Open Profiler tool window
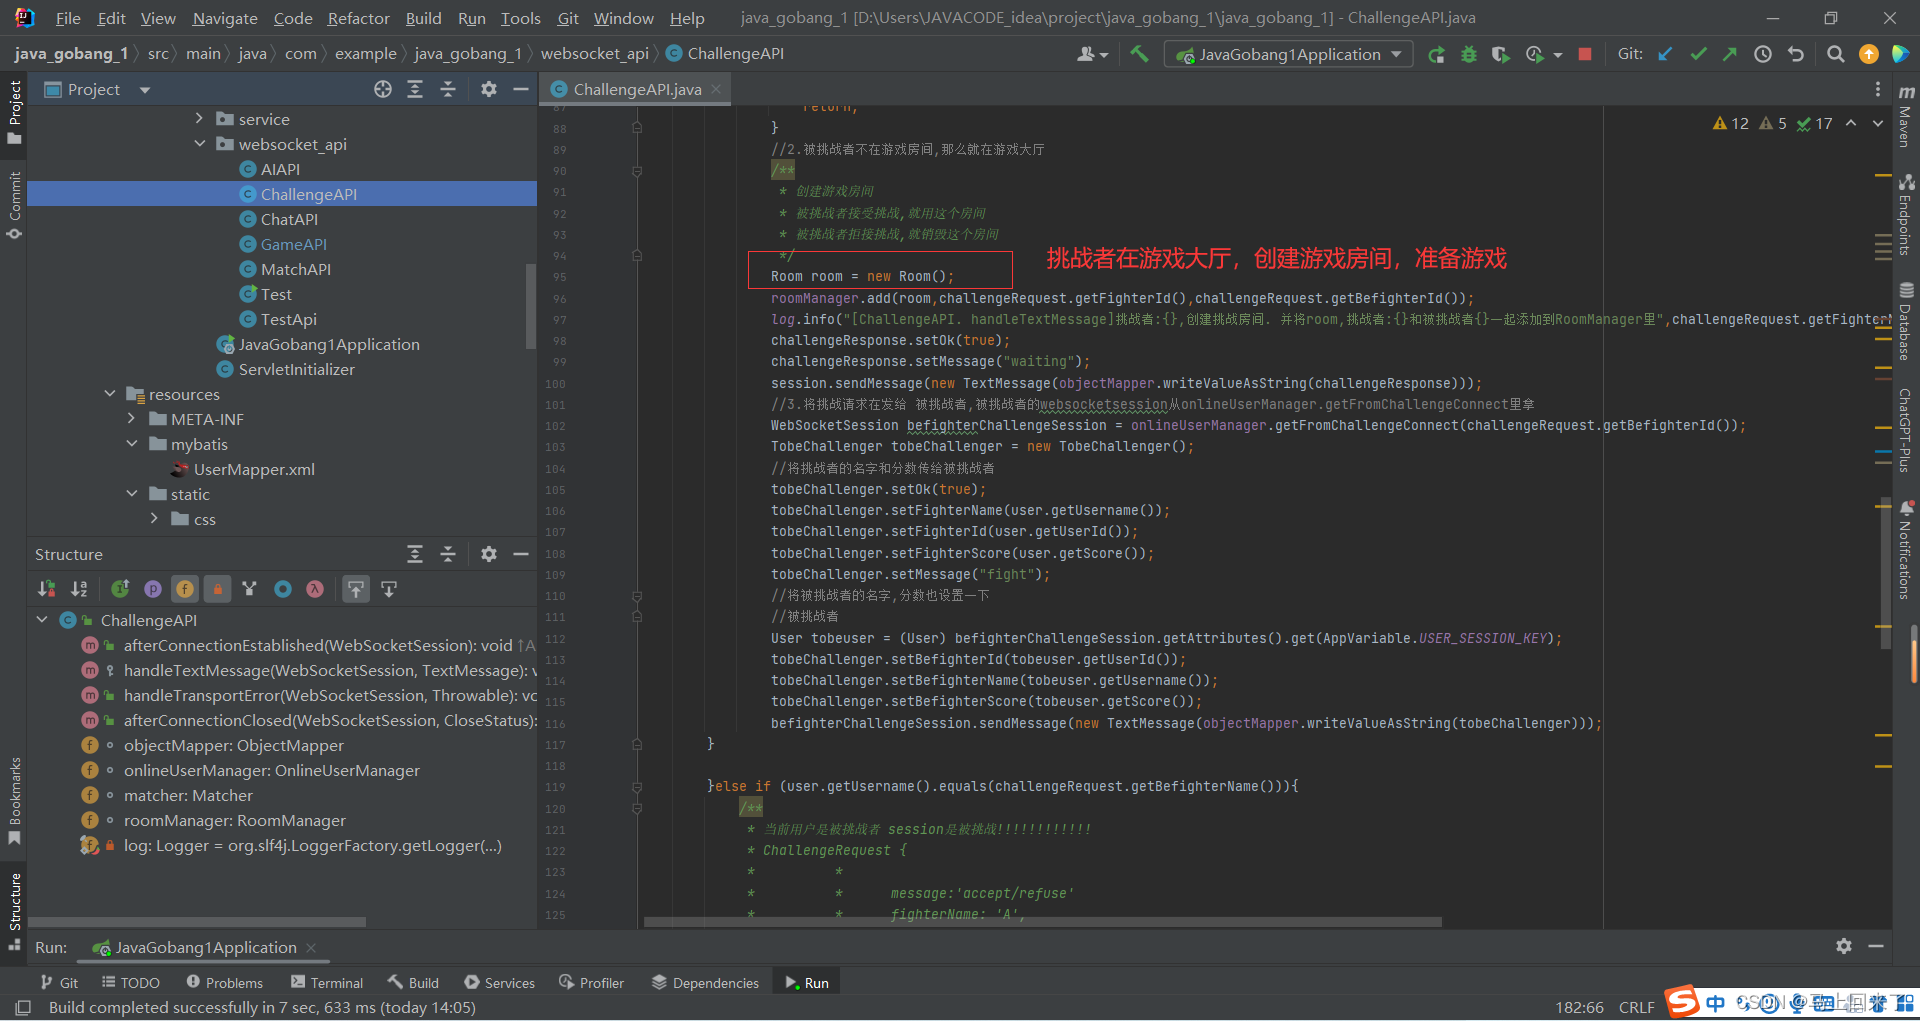 591,983
